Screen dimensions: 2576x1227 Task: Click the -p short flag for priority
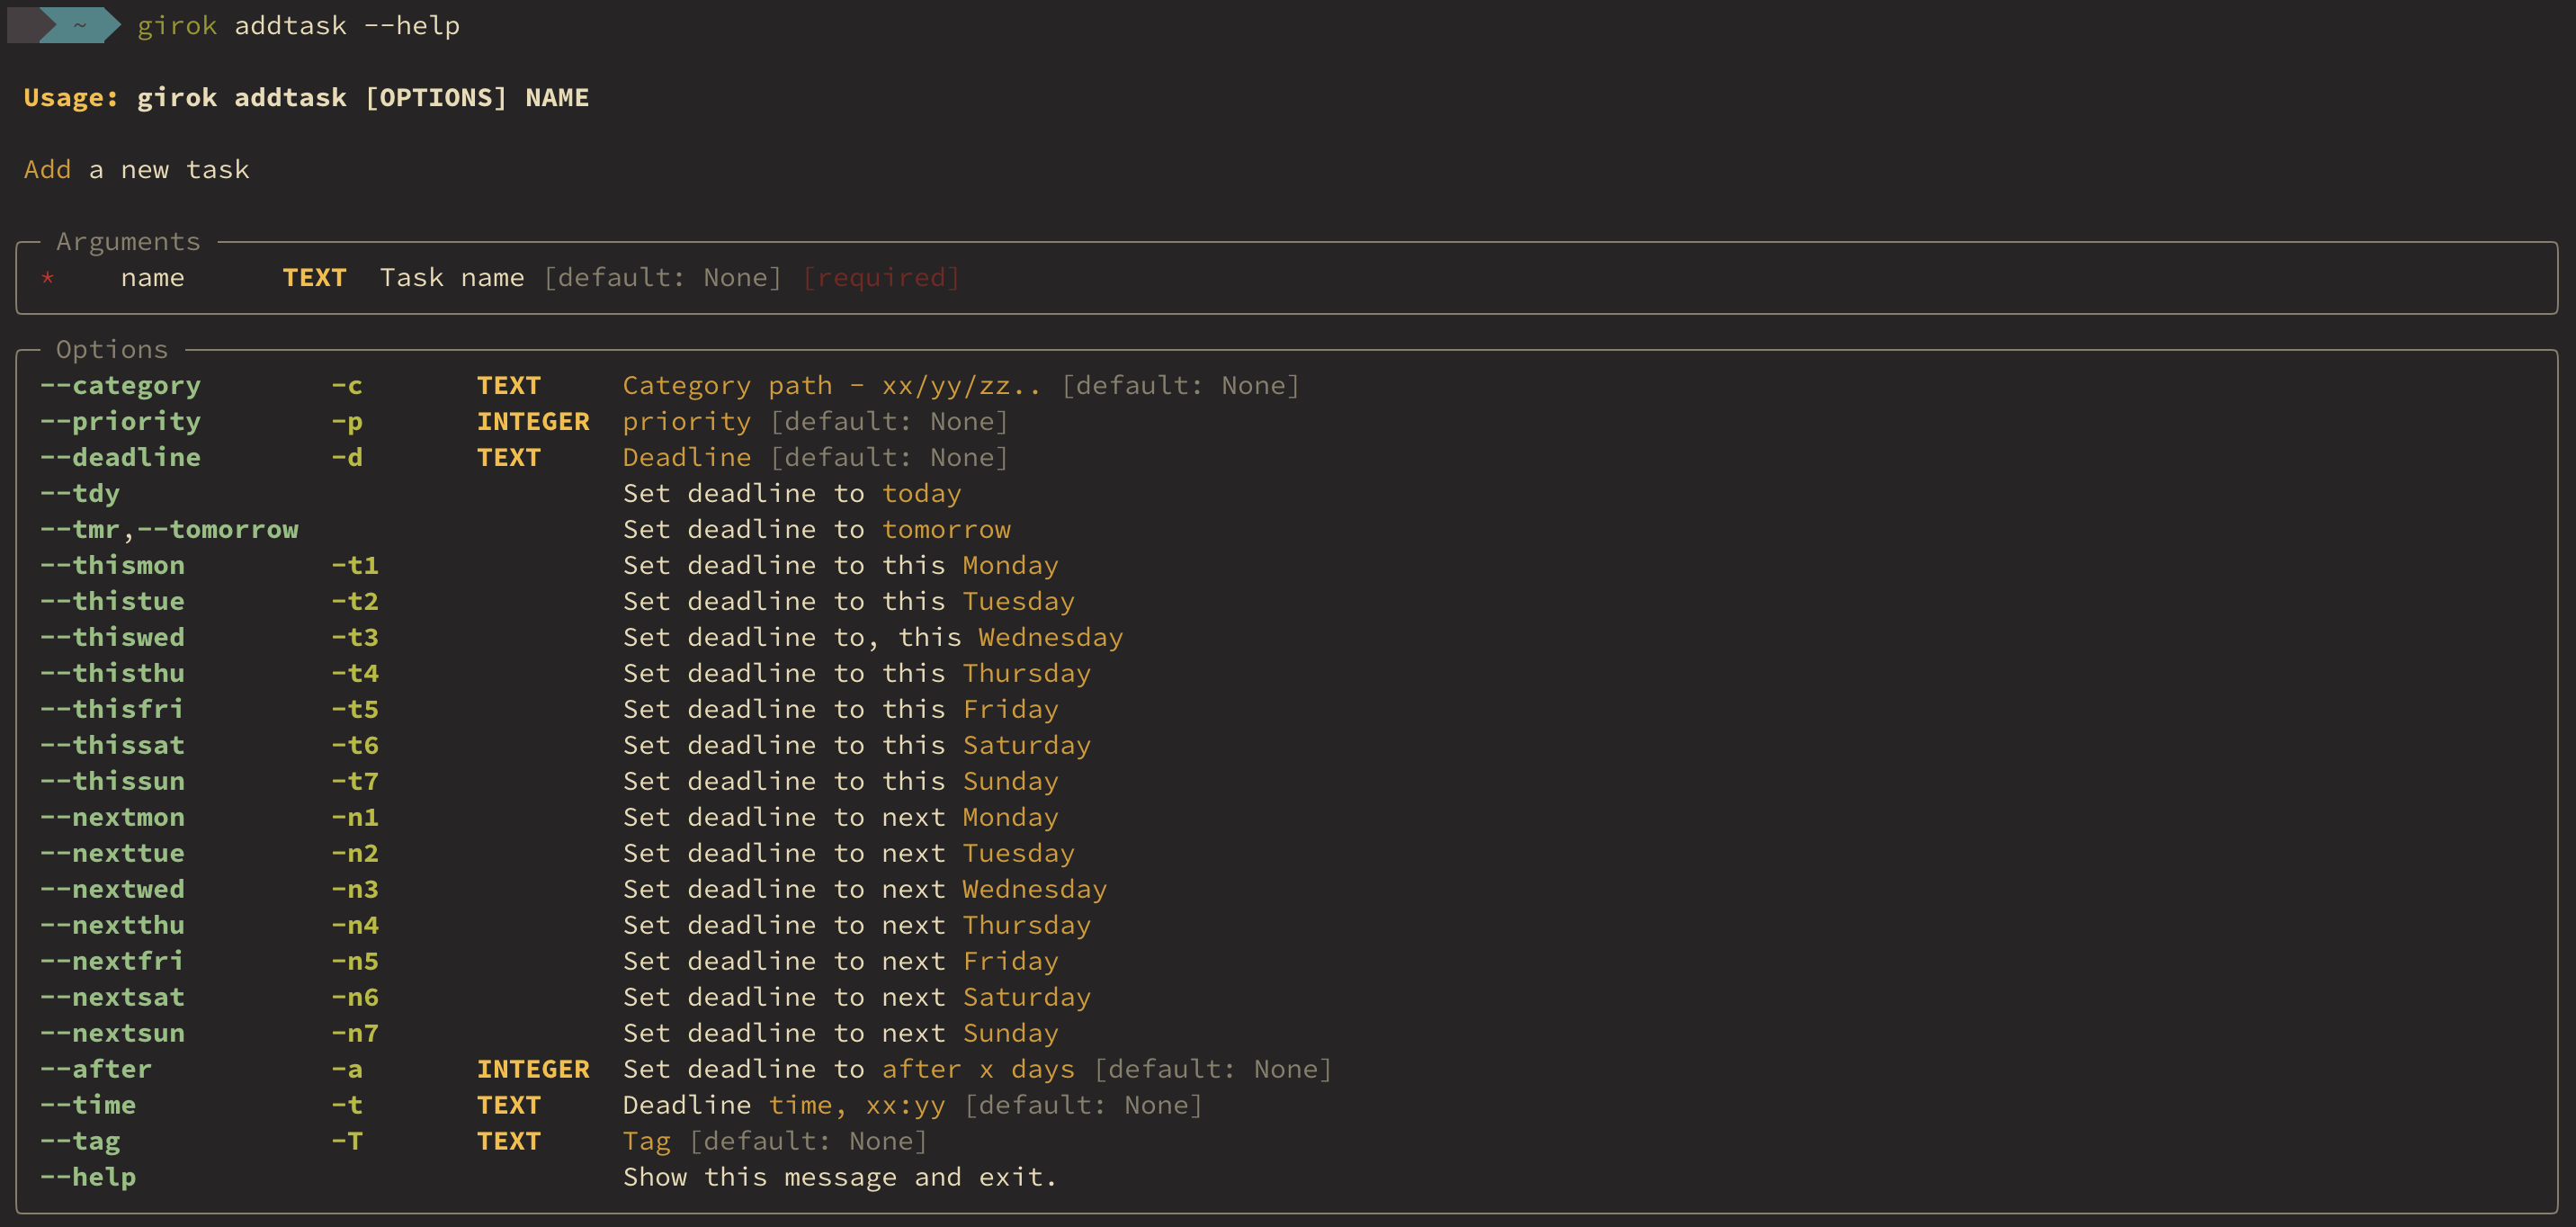[346, 422]
